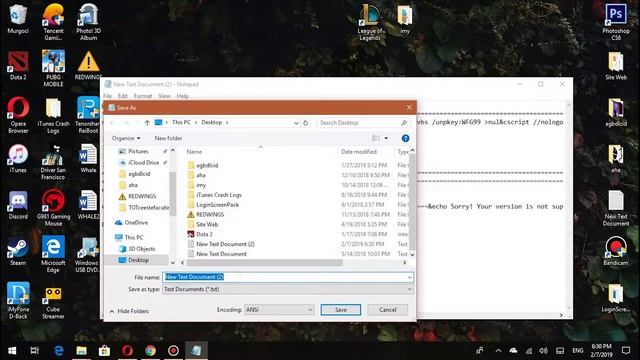This screenshot has height=360, width=640.
Task: Click the File name input field
Action: [x=284, y=277]
